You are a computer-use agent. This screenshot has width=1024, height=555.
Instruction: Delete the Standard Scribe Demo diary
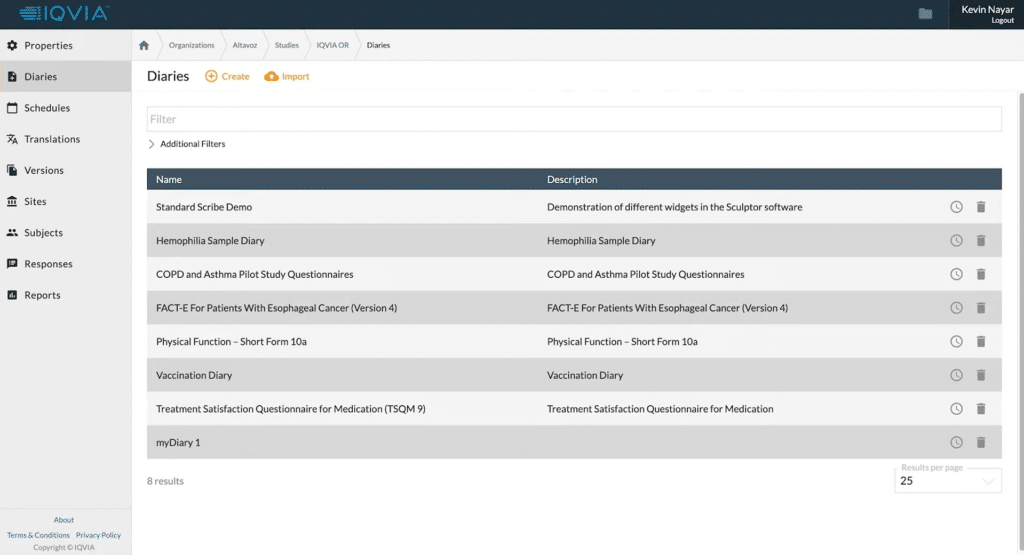(x=981, y=207)
